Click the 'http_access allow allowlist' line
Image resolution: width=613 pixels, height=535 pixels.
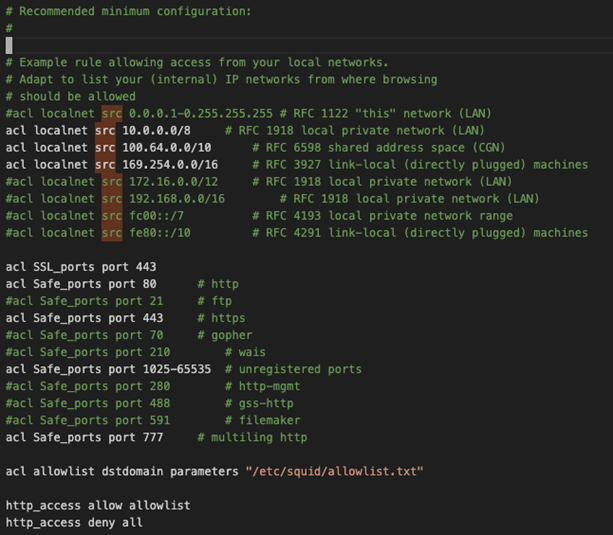point(98,506)
